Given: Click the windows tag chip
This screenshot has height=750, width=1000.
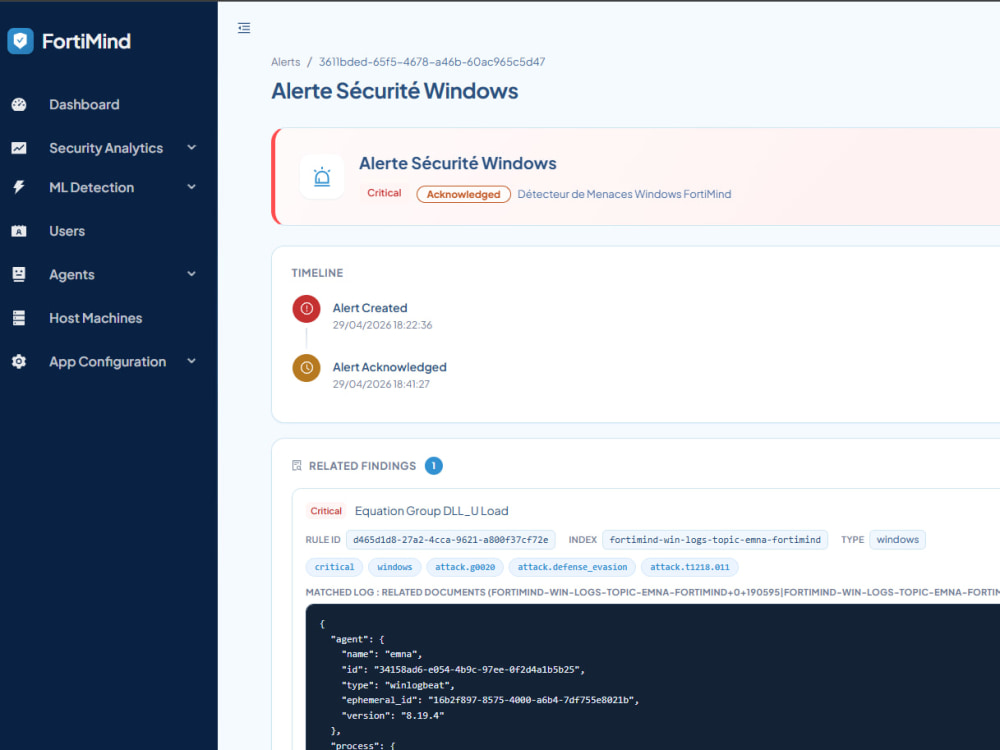Looking at the screenshot, I should [x=395, y=567].
